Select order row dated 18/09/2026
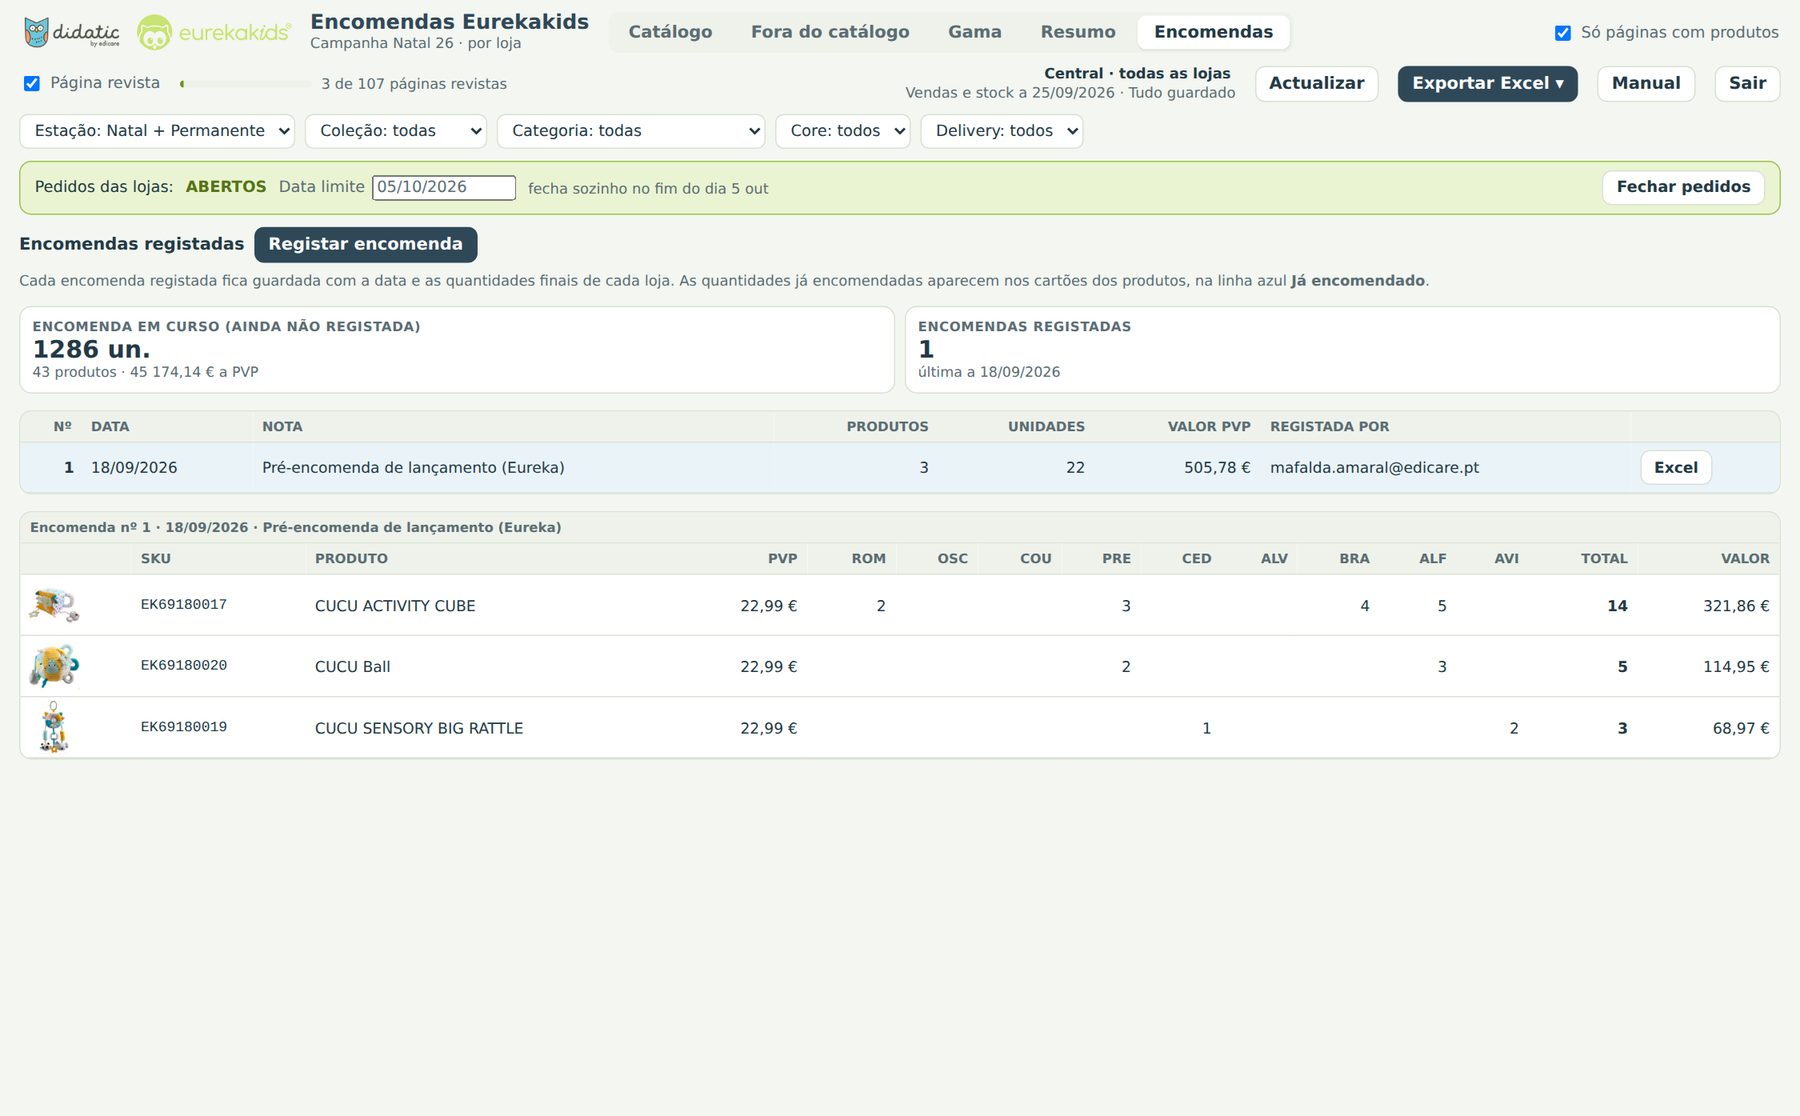 900,468
